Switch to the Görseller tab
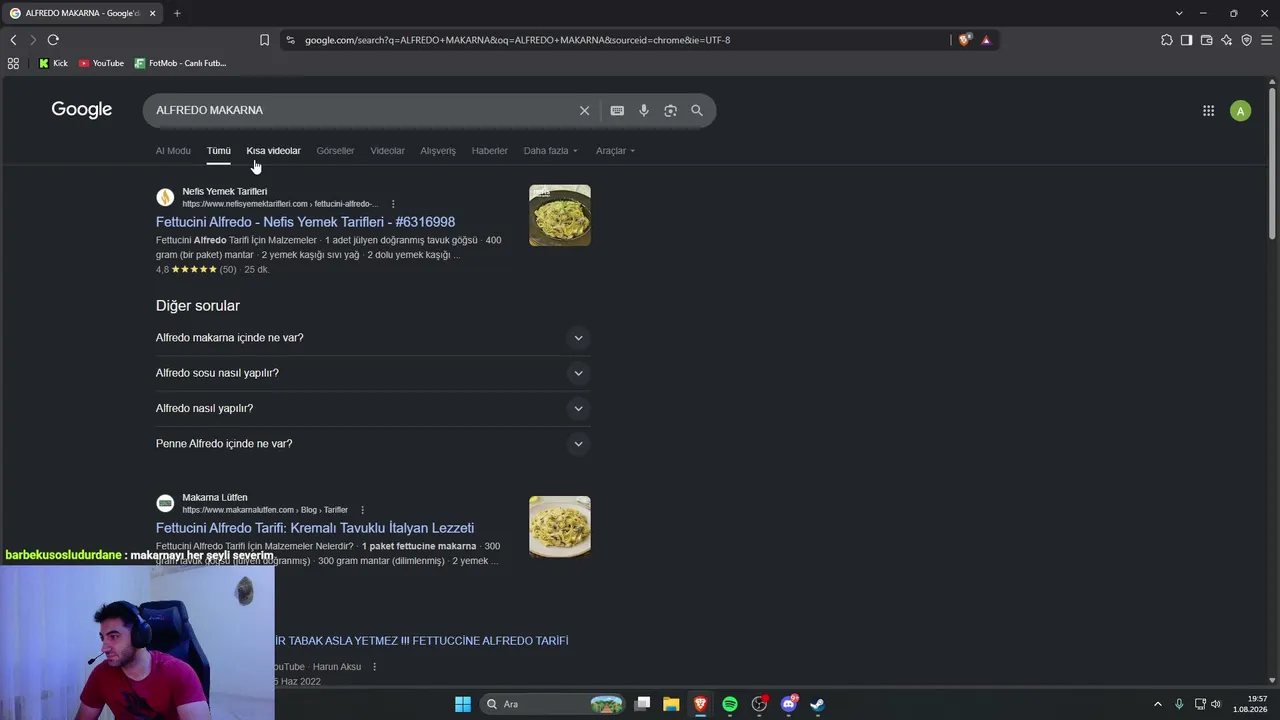The height and width of the screenshot is (720, 1280). (x=335, y=151)
